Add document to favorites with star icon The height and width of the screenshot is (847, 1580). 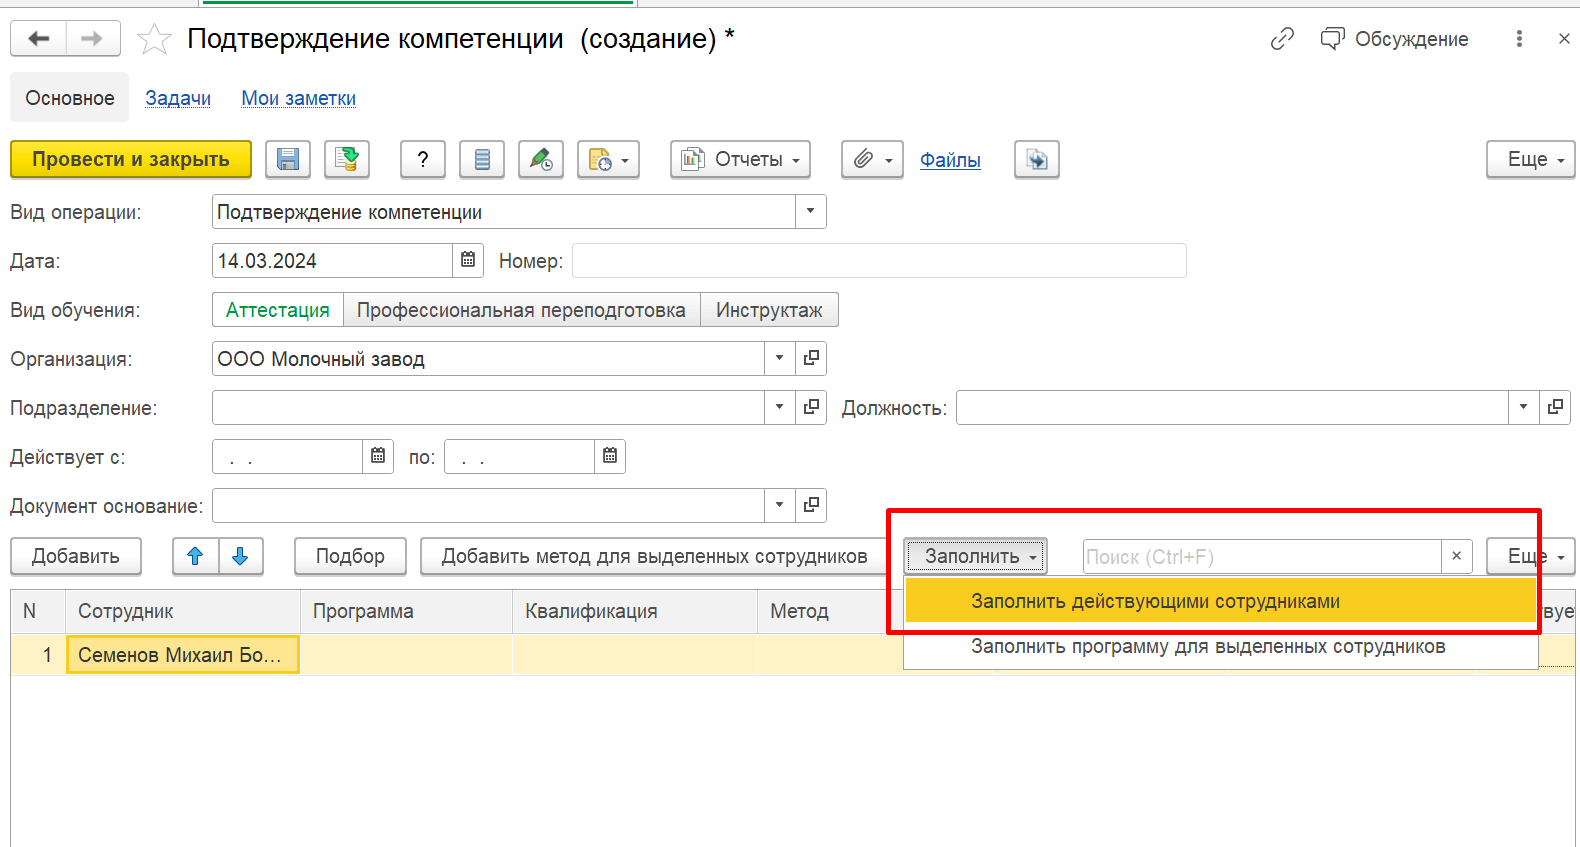tap(154, 40)
